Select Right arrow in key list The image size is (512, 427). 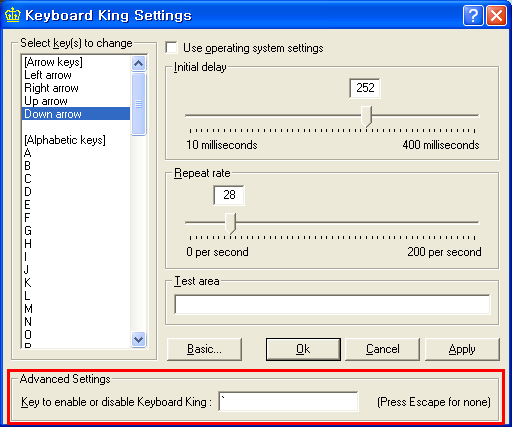pyautogui.click(x=76, y=88)
